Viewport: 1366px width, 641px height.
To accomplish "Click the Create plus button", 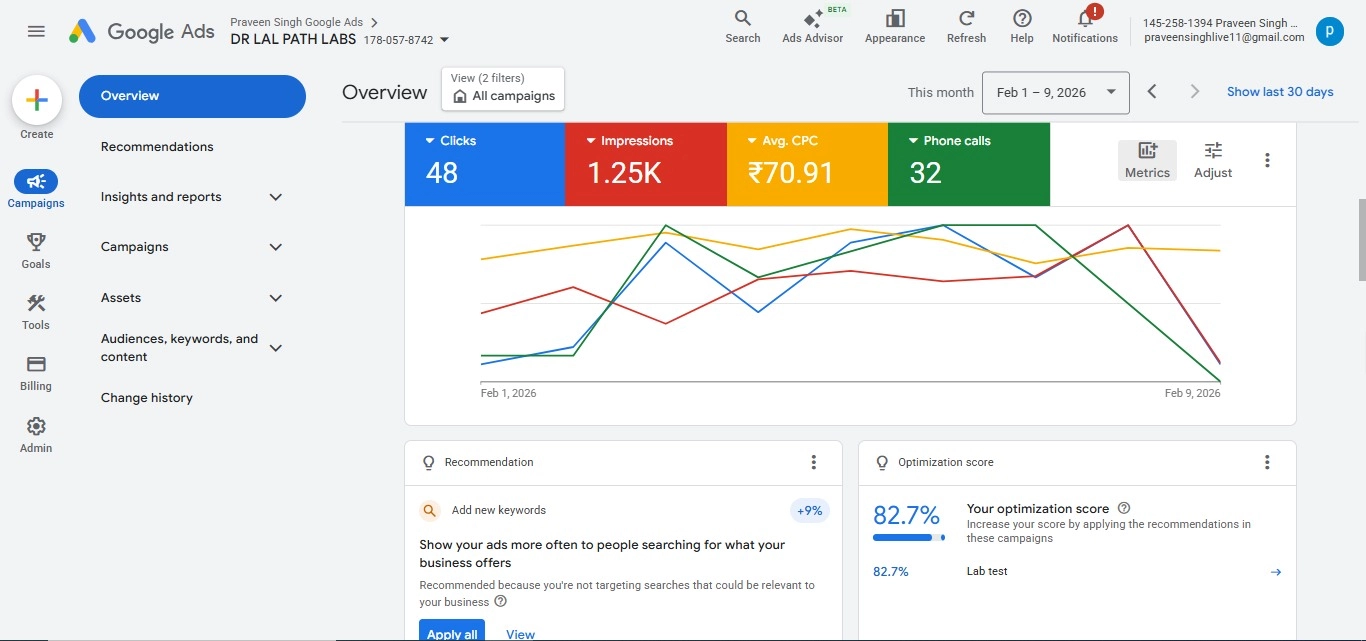I will (37, 100).
